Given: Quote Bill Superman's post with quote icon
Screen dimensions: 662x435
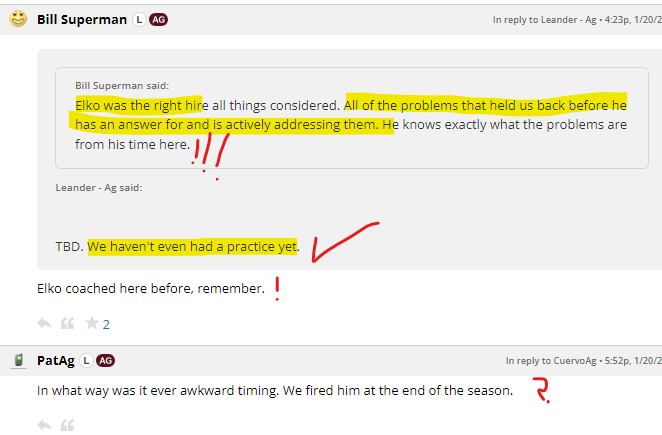Looking at the screenshot, I should point(67,324).
